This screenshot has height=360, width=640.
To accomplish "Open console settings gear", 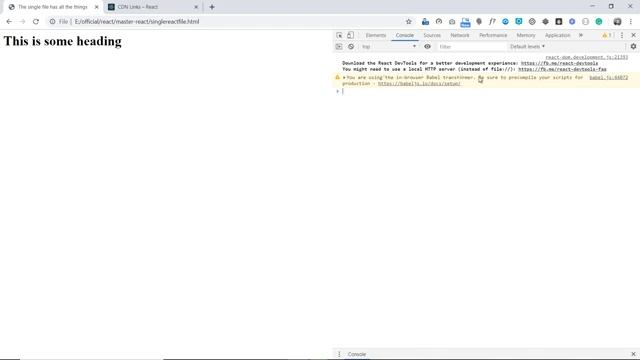I will 633,47.
